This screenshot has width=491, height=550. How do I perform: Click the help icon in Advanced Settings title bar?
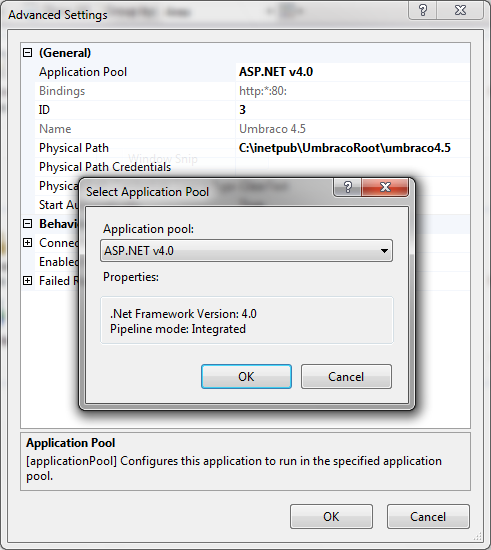tap(423, 10)
